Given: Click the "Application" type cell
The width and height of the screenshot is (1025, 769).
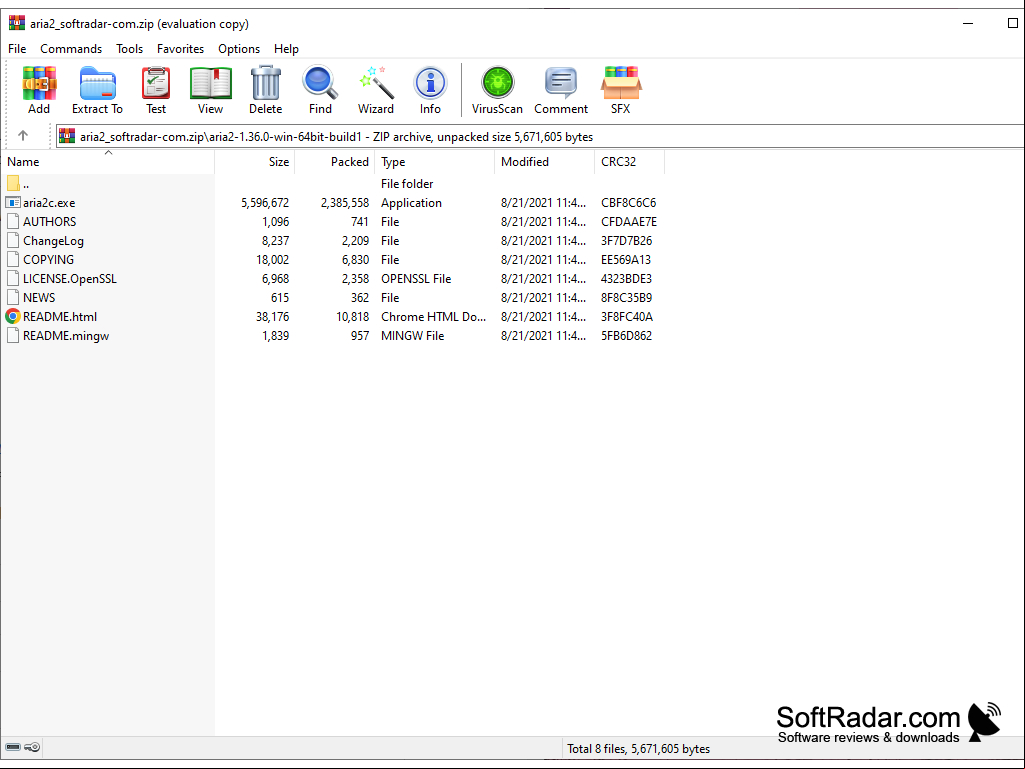Looking at the screenshot, I should (411, 203).
